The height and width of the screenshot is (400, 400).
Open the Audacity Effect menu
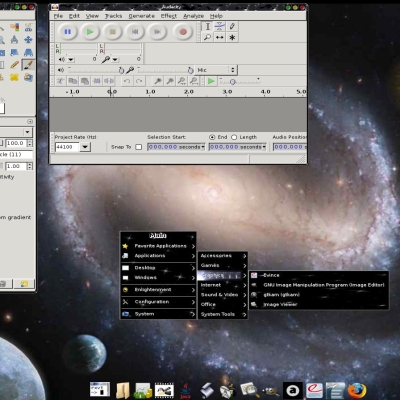click(169, 16)
